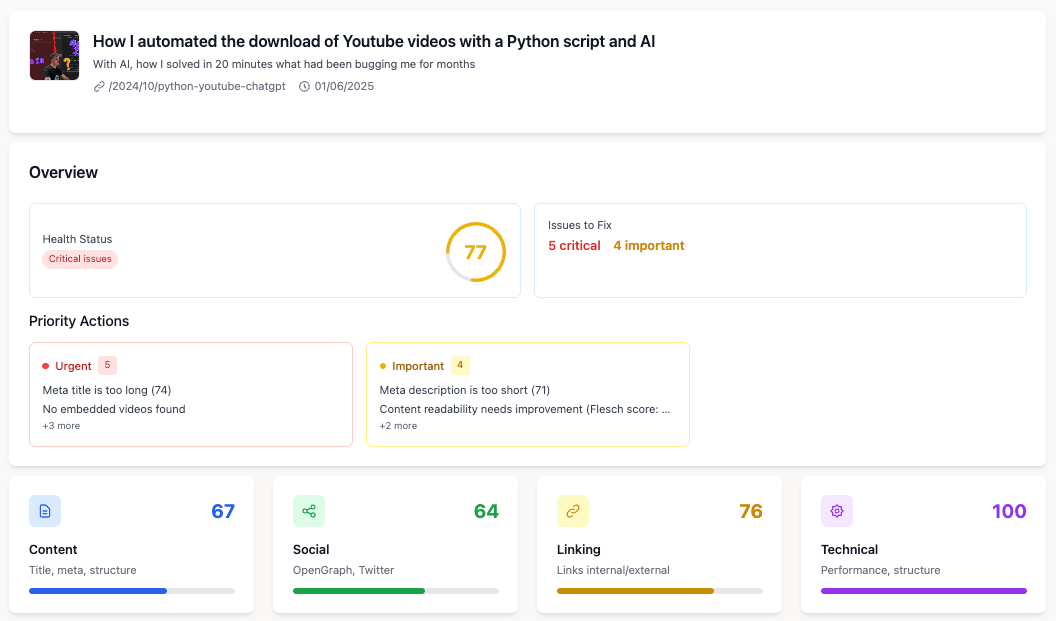Click the red Urgent dot indicator
This screenshot has height=621, width=1056.
click(x=46, y=366)
